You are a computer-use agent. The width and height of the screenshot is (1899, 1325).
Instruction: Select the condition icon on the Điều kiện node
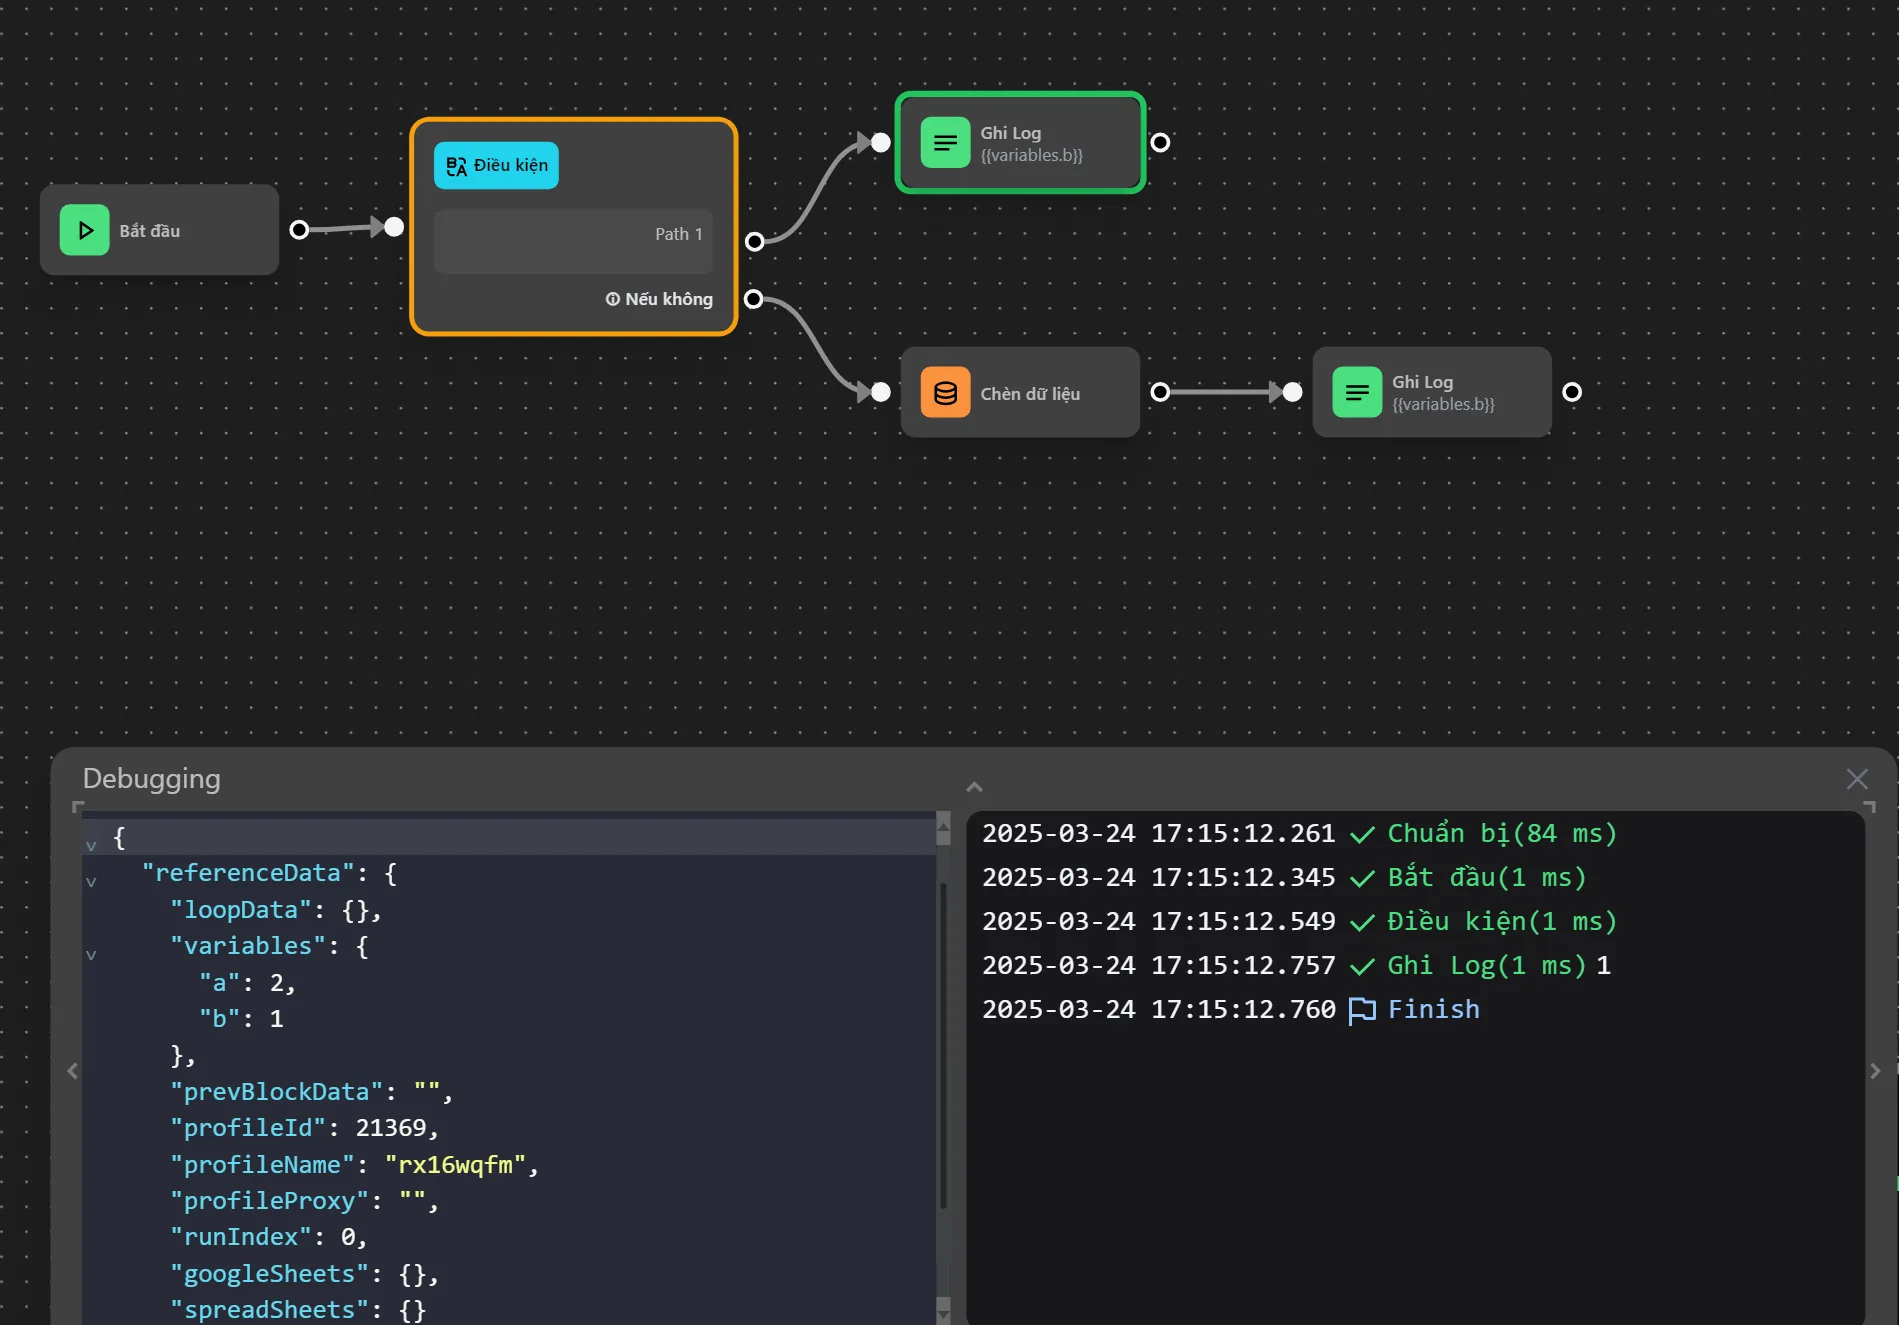457,165
